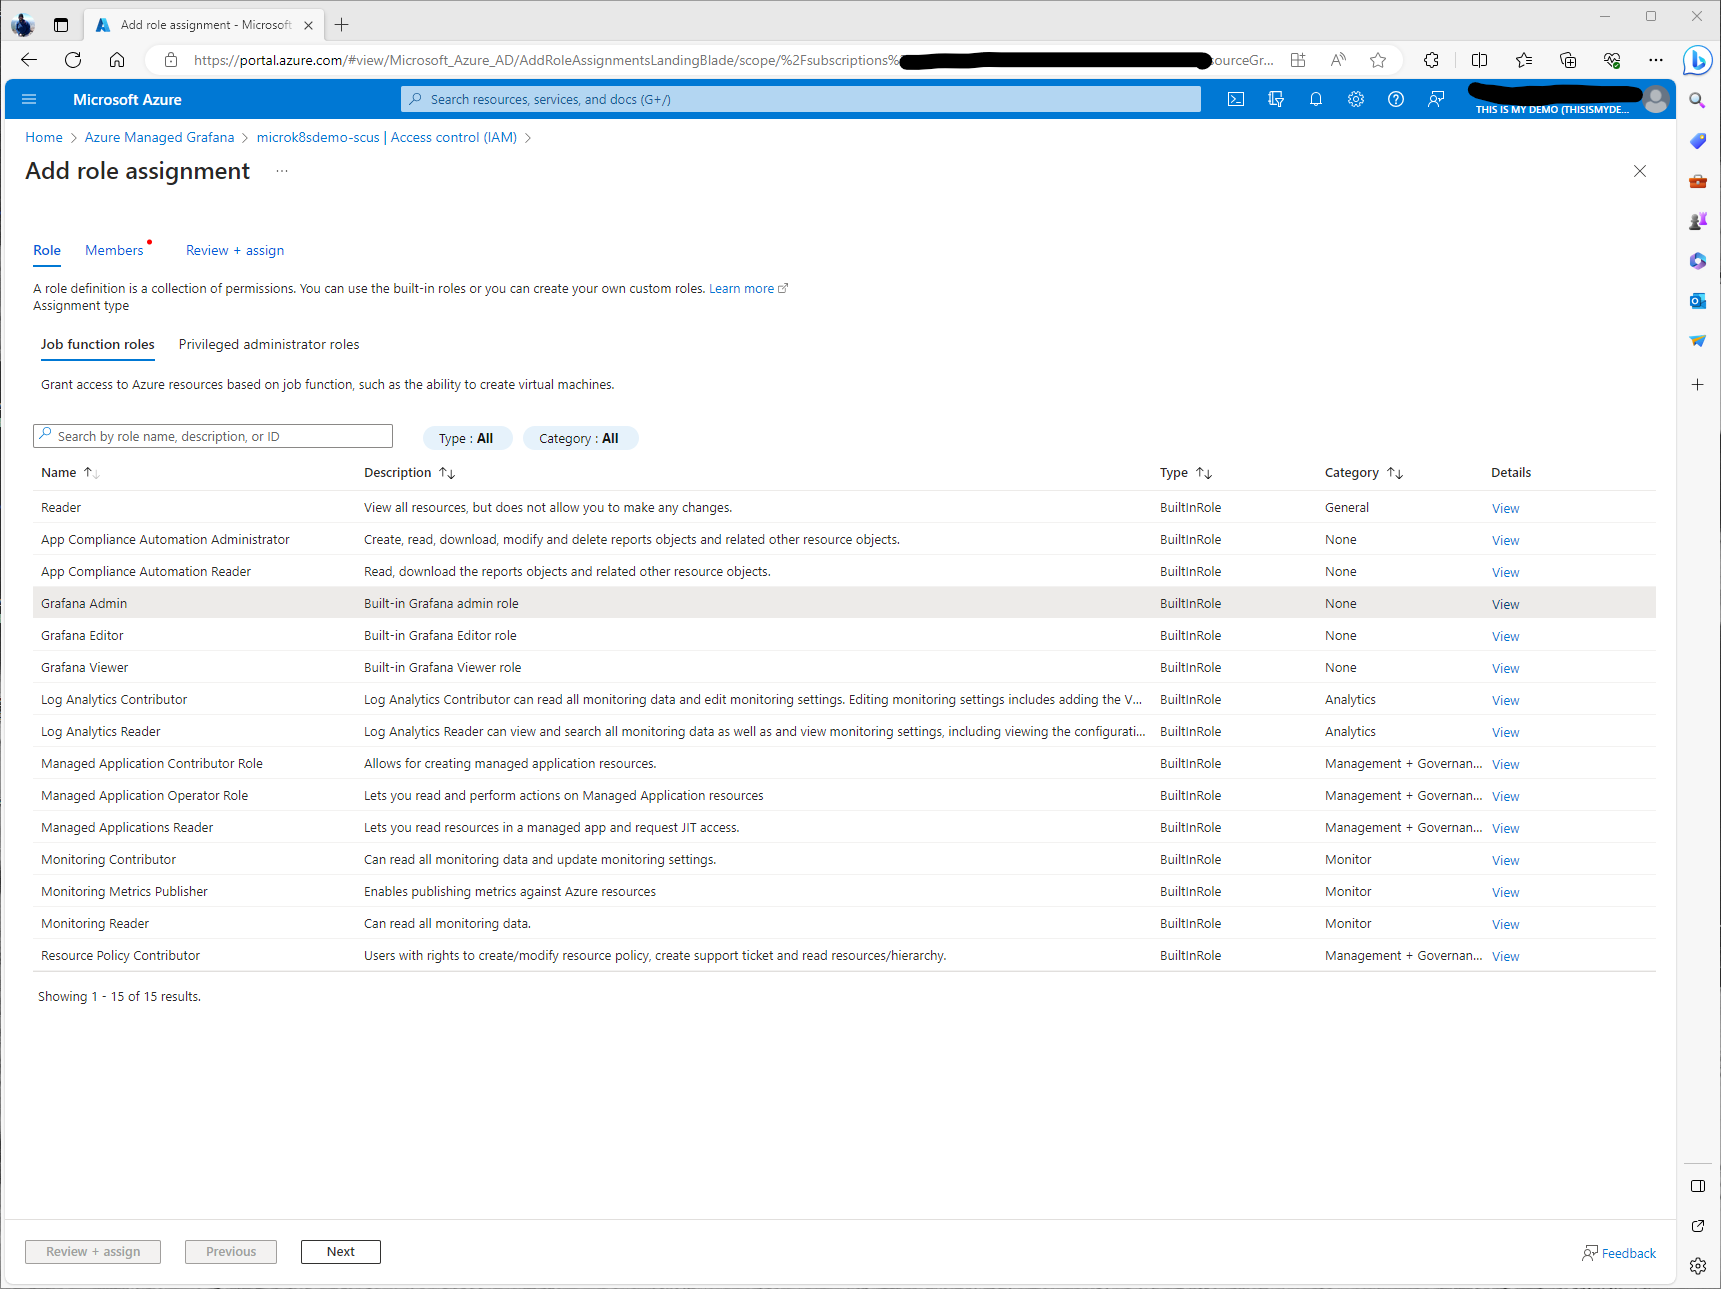
Task: Open Azure Cloud Shell icon
Action: [1236, 99]
